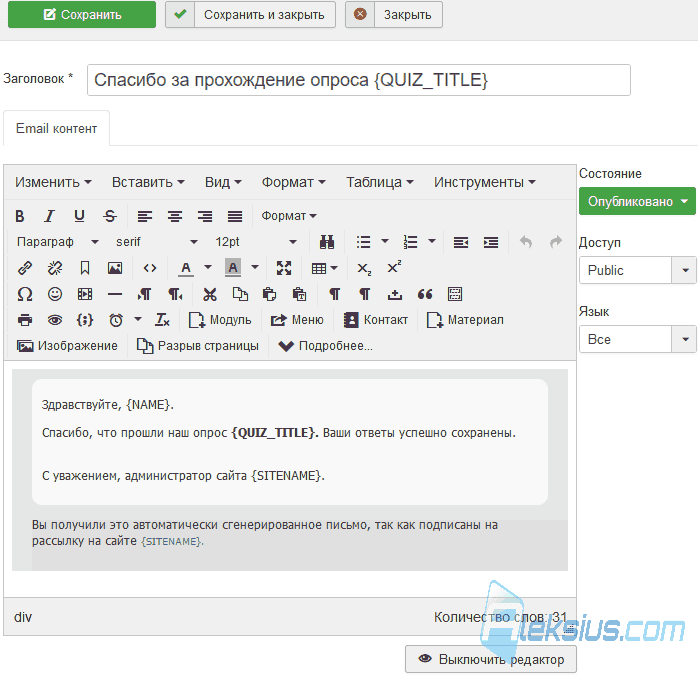The image size is (698, 675).
Task: Decrease indent of paragraph
Action: pyautogui.click(x=461, y=242)
